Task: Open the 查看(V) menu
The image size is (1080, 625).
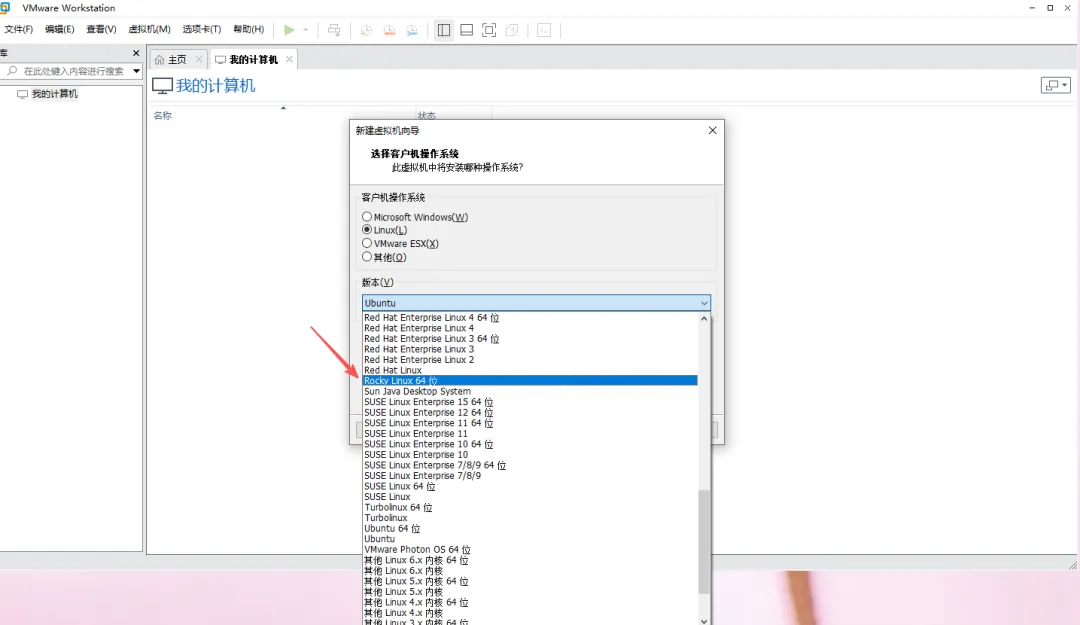Action: coord(101,29)
